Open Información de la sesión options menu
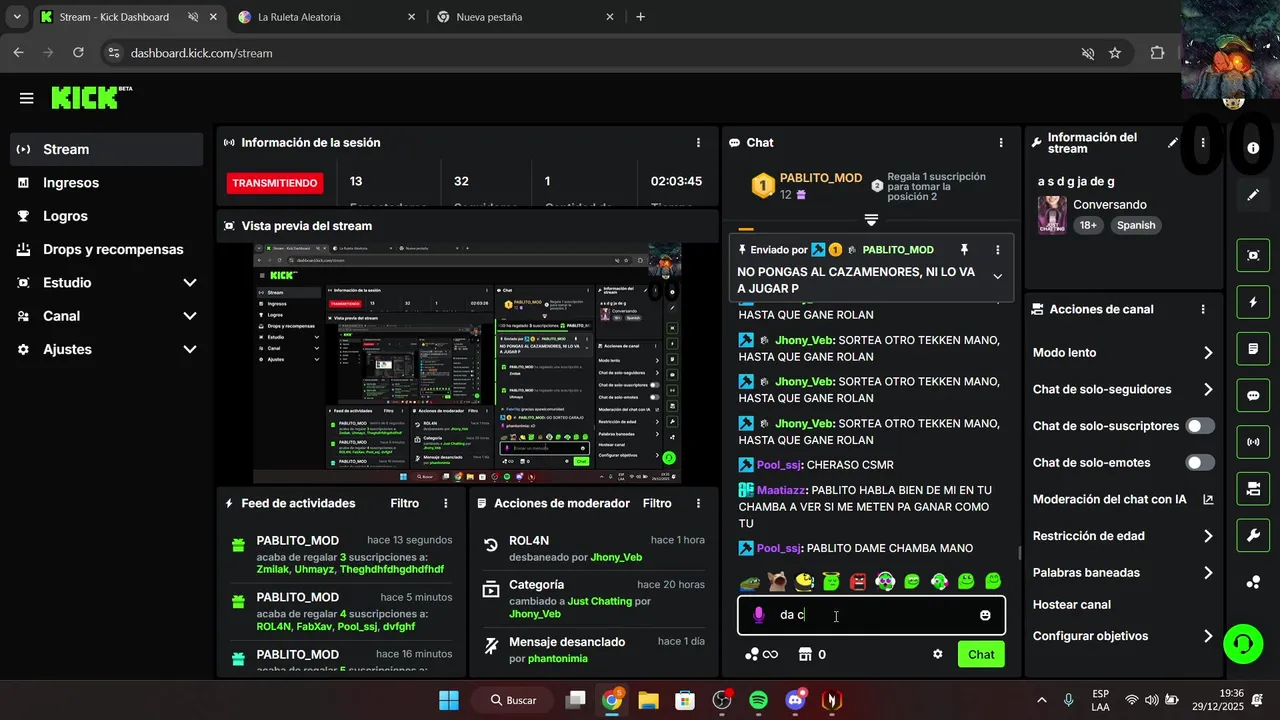This screenshot has height=720, width=1280. (x=698, y=143)
